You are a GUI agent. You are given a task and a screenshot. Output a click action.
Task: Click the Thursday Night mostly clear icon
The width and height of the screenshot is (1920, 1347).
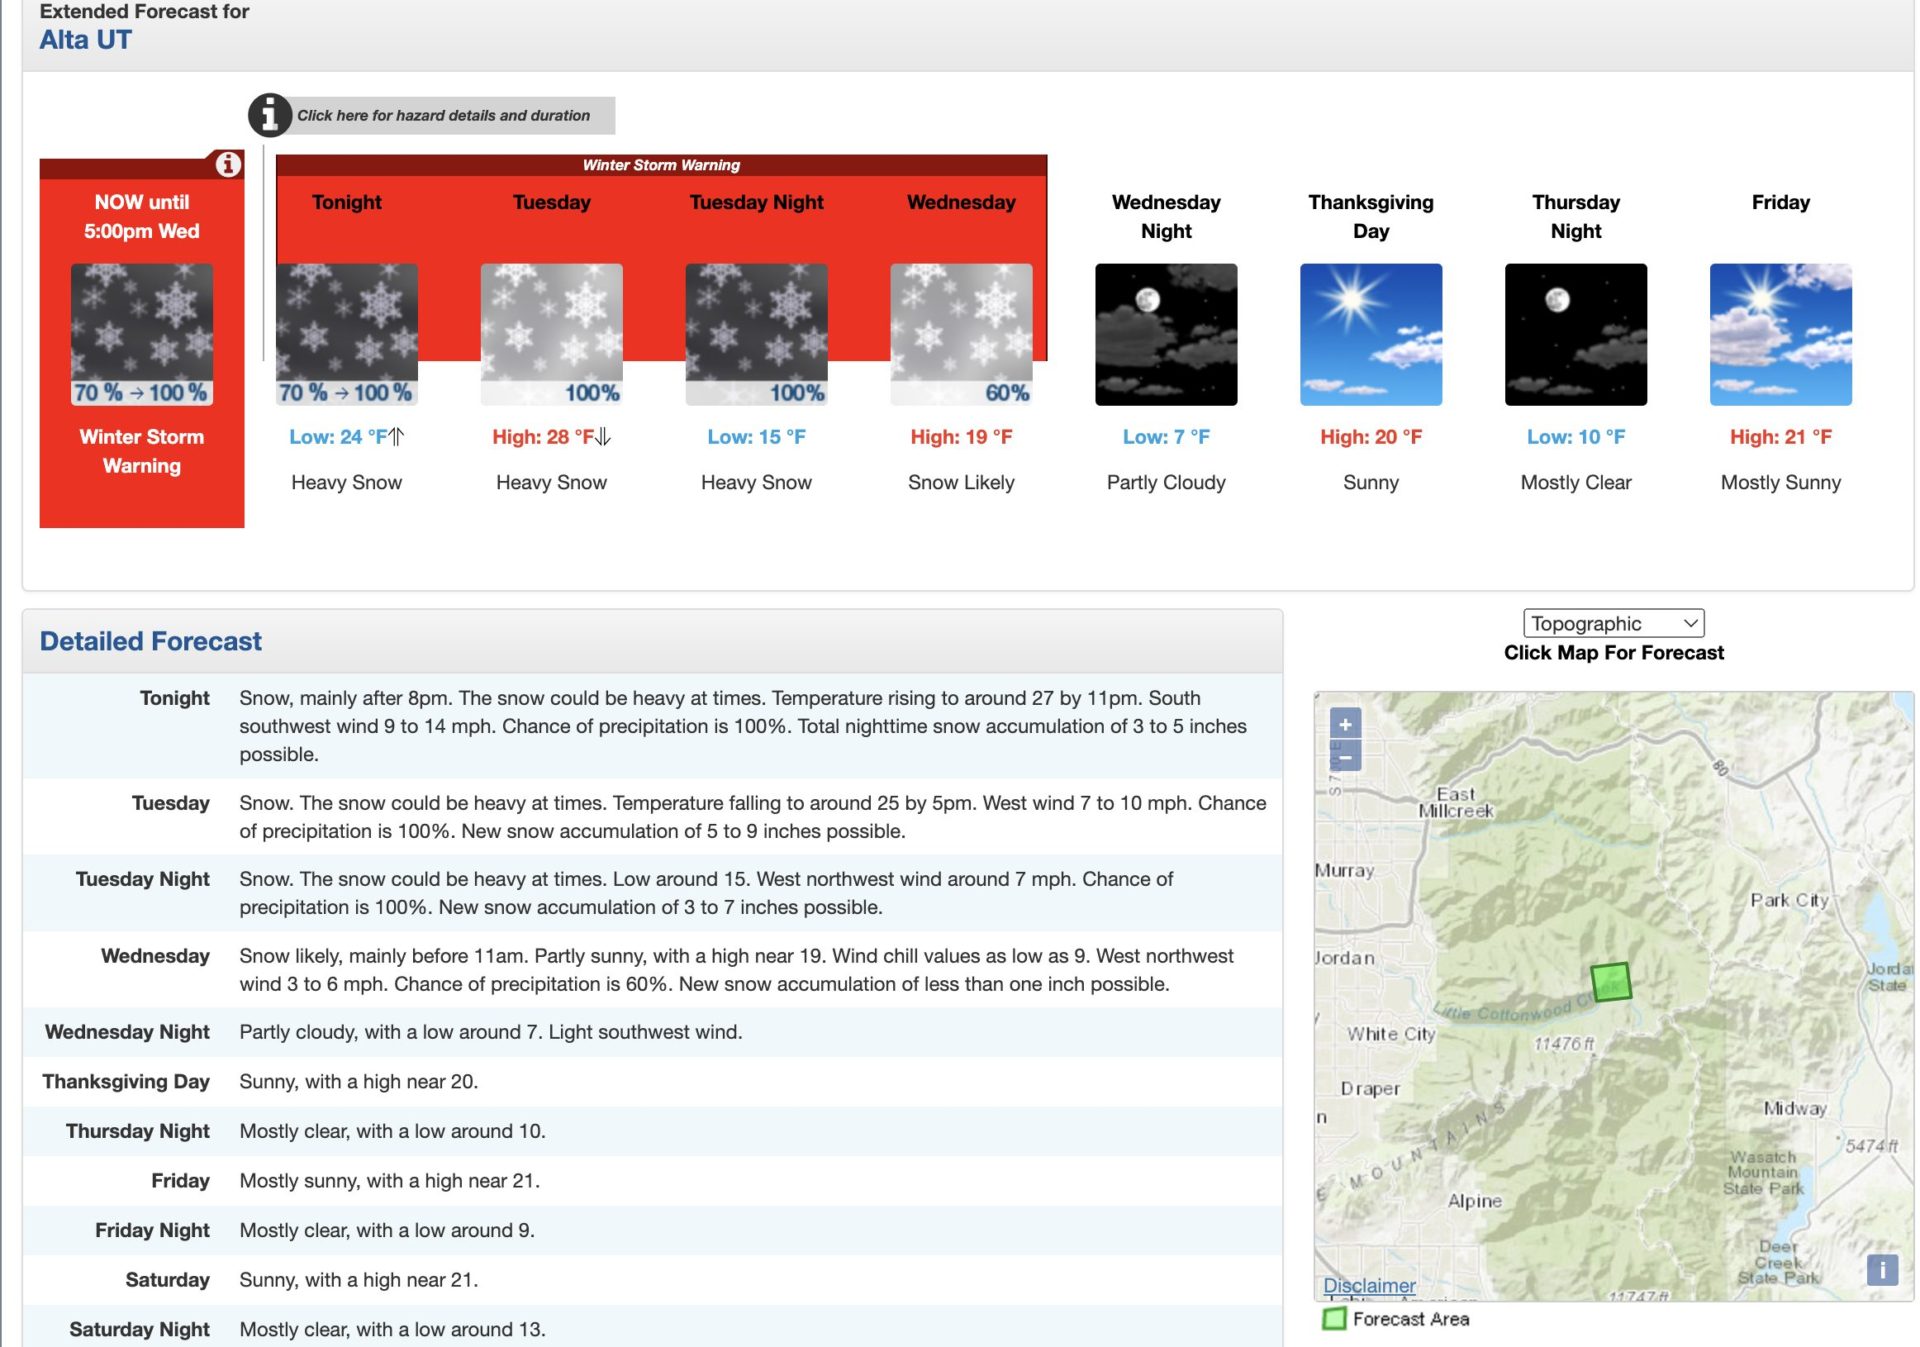(1576, 334)
